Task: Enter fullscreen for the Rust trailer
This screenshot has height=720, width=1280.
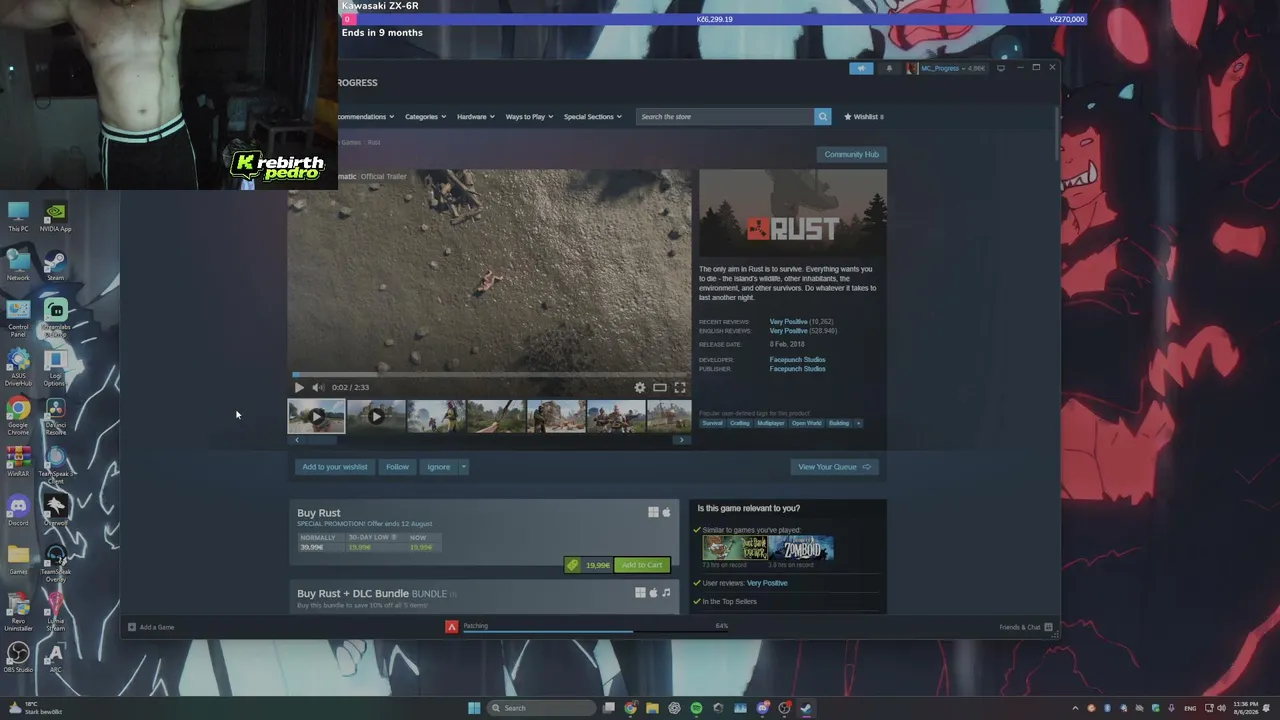Action: tap(680, 387)
